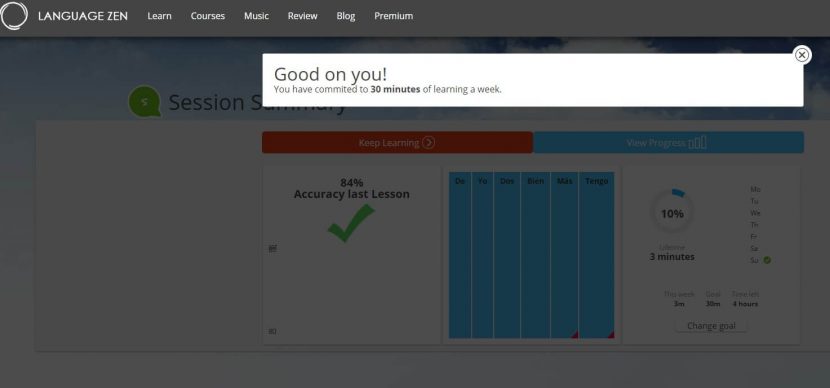Click the green check next to Su

click(767, 260)
